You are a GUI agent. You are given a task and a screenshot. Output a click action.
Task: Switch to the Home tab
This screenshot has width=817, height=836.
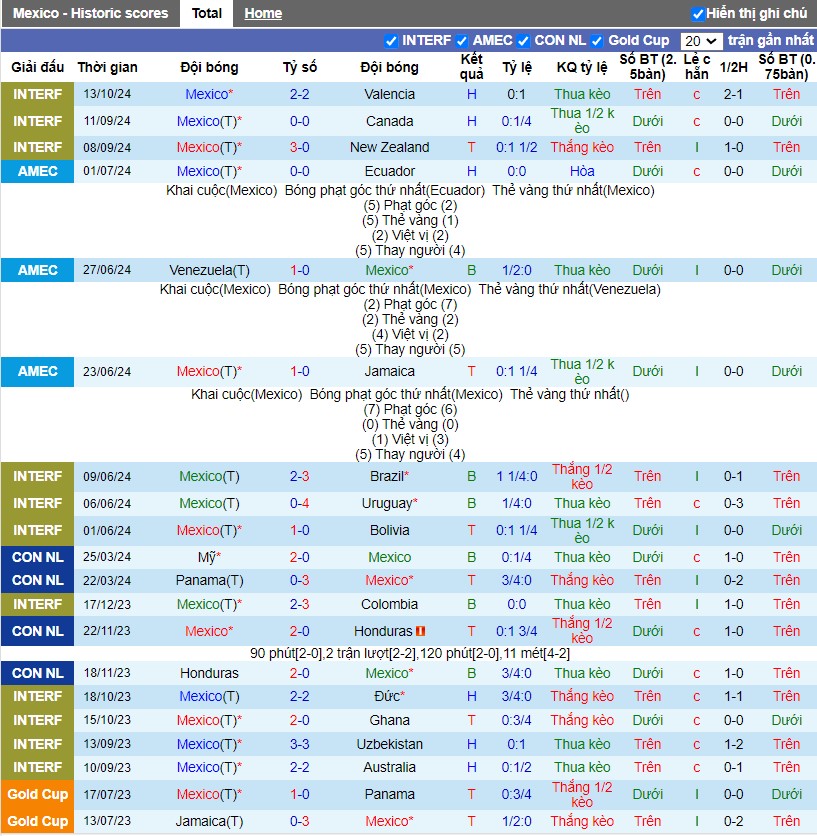pyautogui.click(x=263, y=13)
